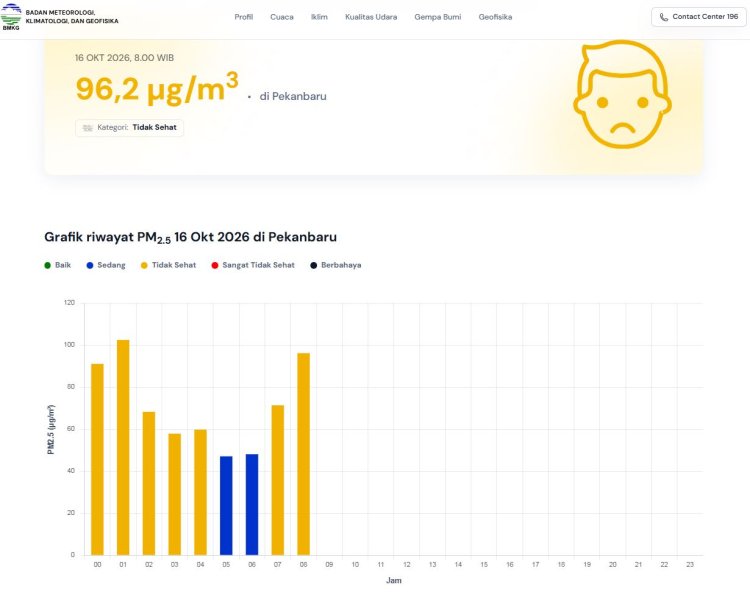Click the yellow bar for hour 04
The height and width of the screenshot is (593, 750).
coord(200,492)
